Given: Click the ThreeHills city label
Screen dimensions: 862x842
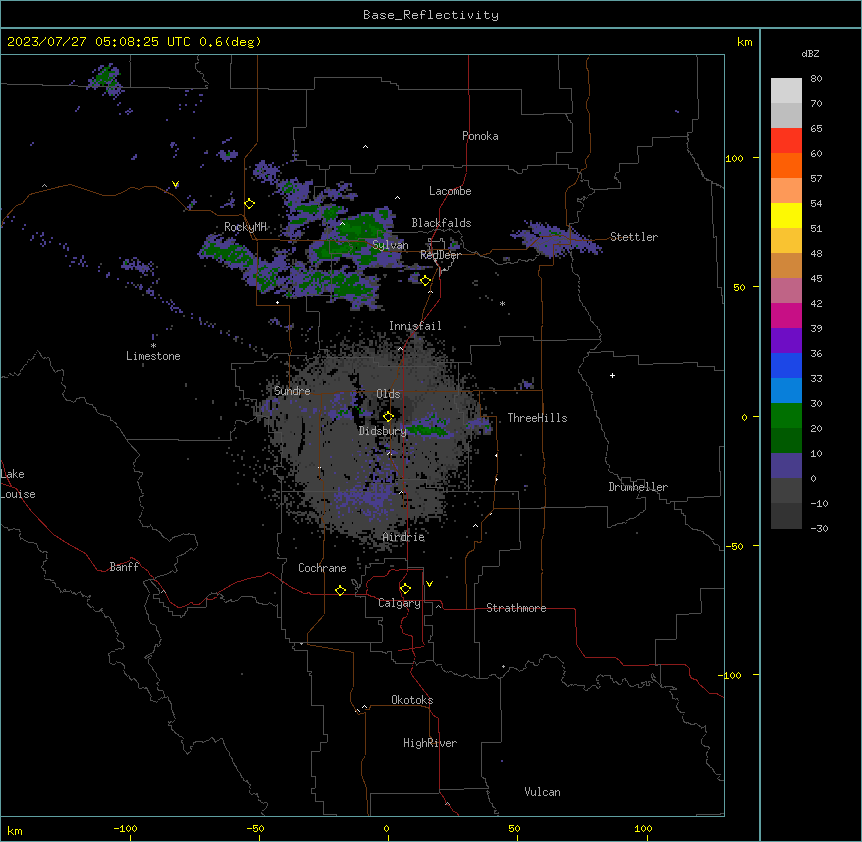Looking at the screenshot, I should tap(537, 418).
